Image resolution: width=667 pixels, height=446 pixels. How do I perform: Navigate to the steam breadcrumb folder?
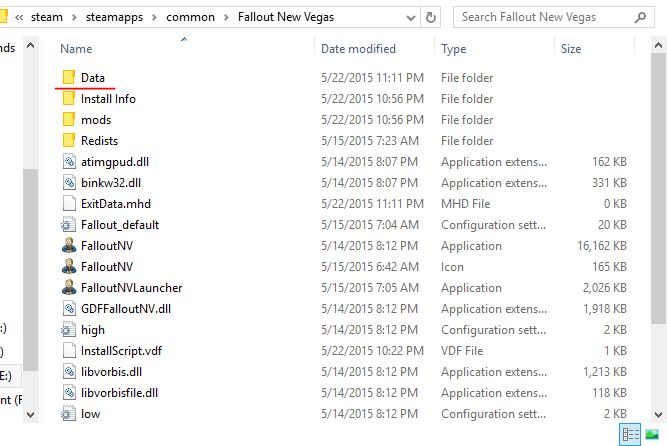point(47,17)
